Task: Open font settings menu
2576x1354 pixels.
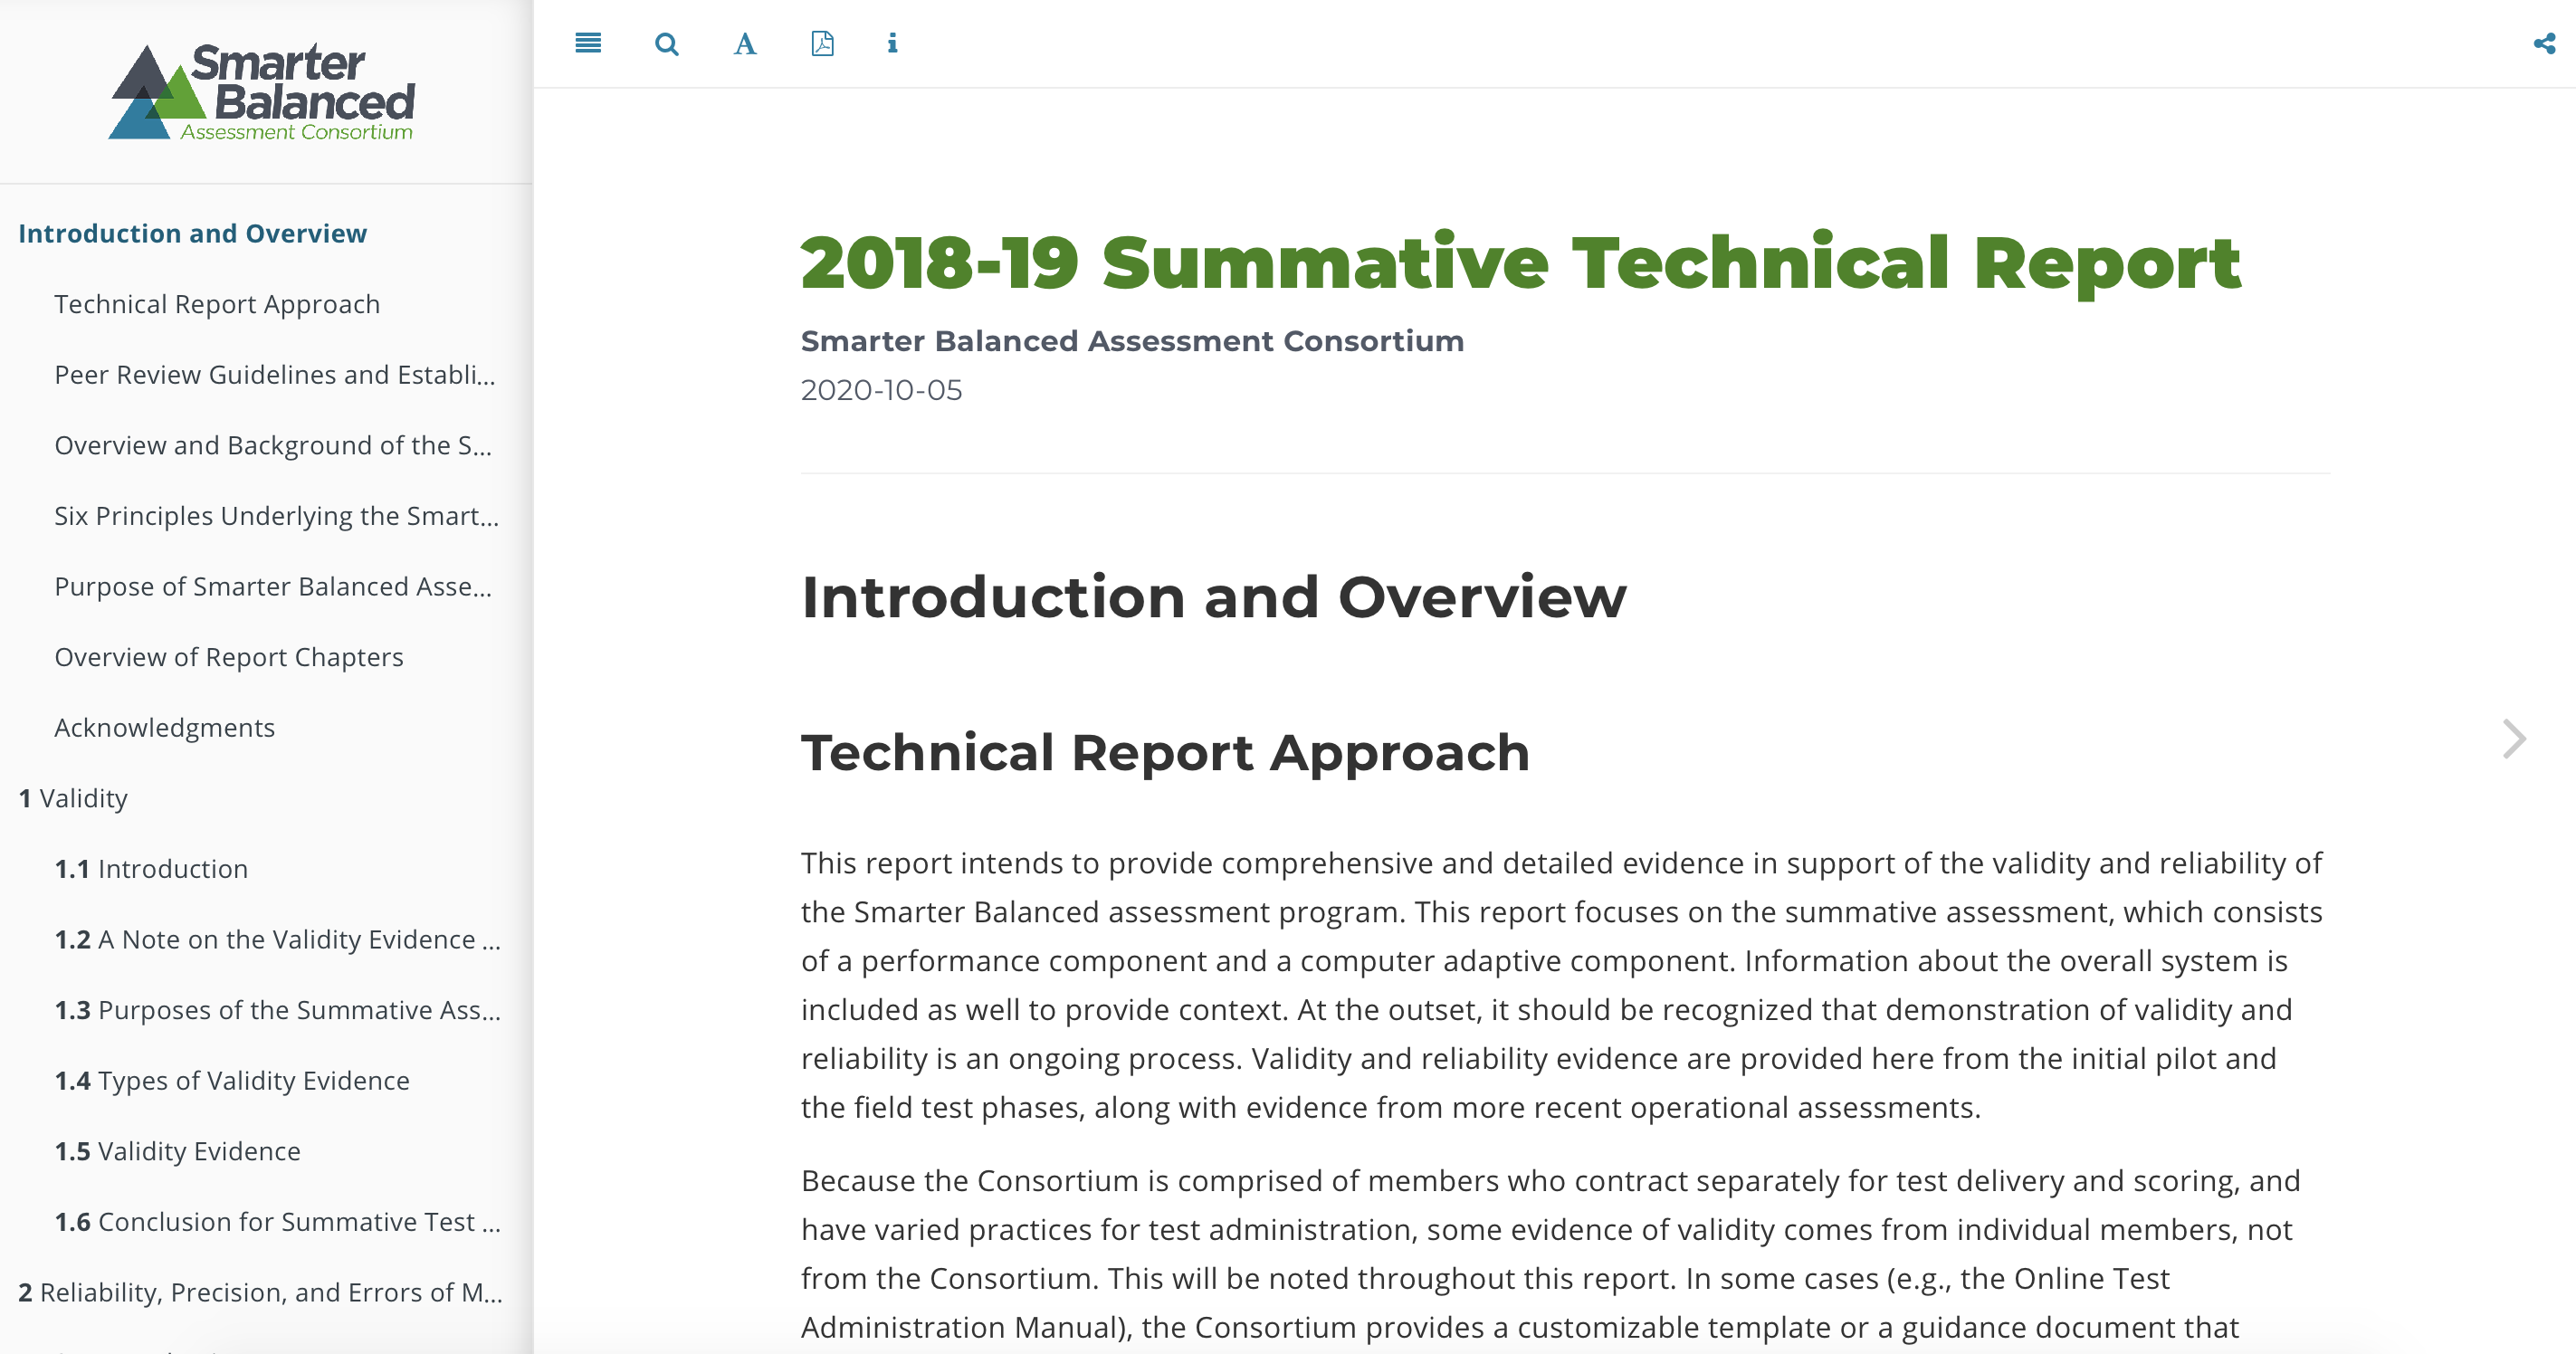Action: coord(745,44)
